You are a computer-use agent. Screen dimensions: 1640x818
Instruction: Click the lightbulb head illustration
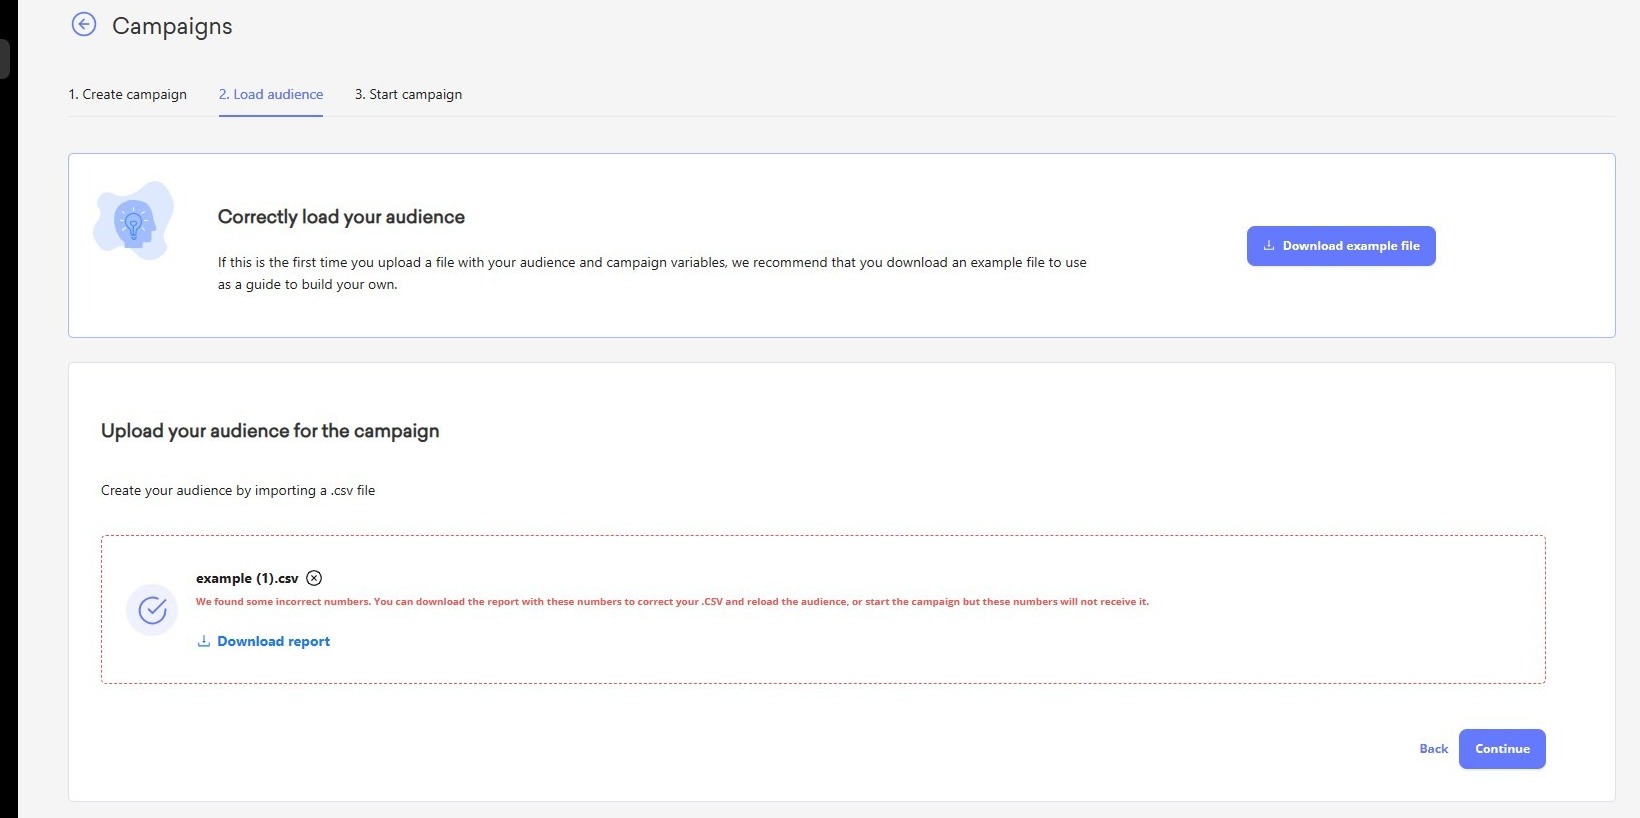pyautogui.click(x=133, y=221)
